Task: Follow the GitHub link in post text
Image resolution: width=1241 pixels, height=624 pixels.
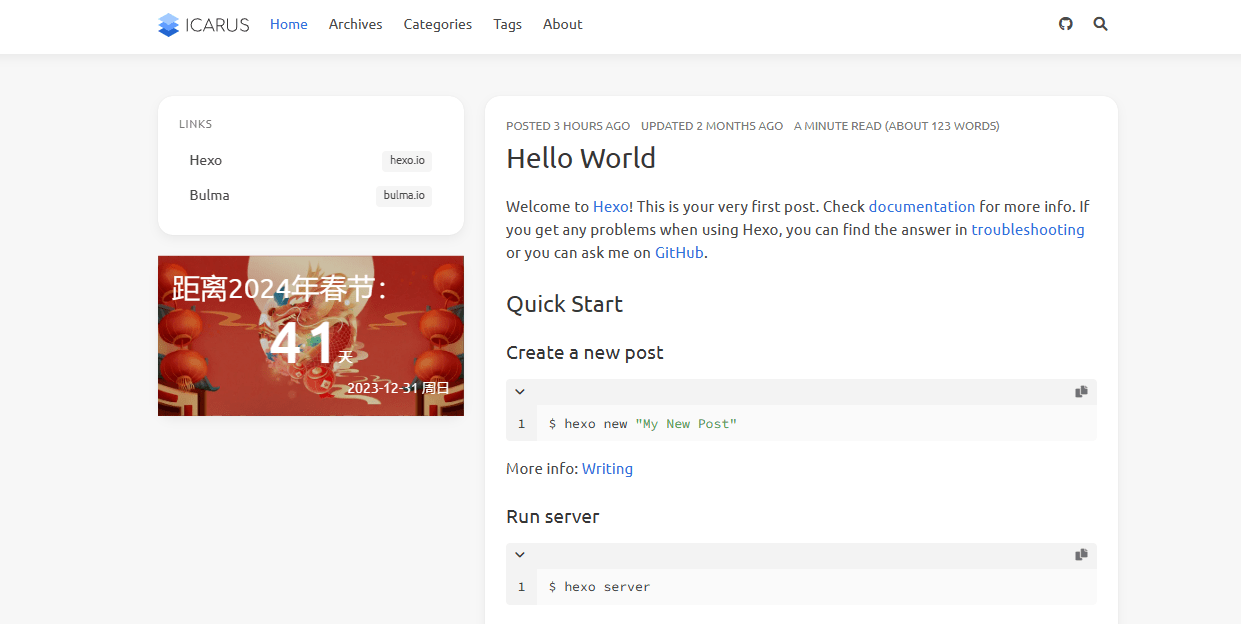Action: [679, 253]
